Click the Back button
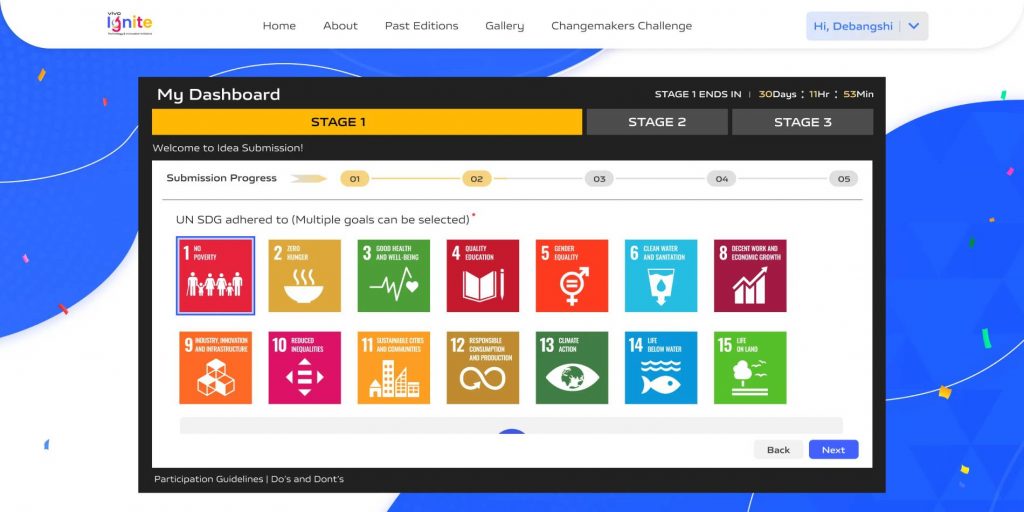 (778, 450)
